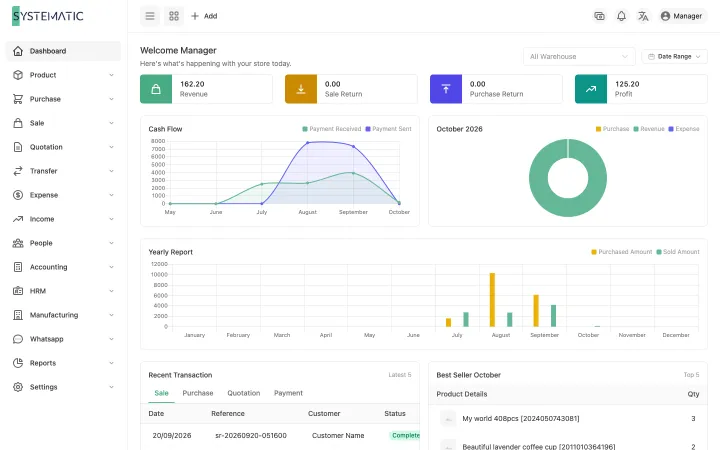Click the Add button in header
The image size is (720, 450).
[x=204, y=16]
